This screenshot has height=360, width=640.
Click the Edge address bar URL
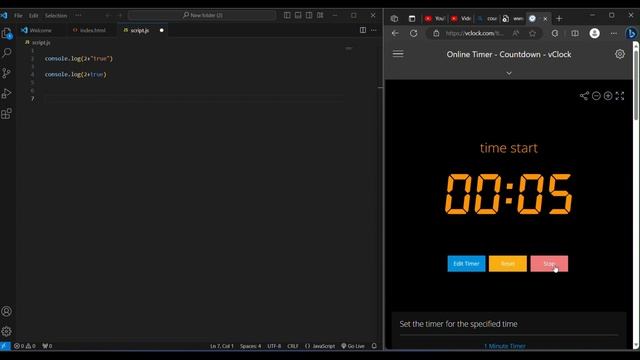pos(475,33)
